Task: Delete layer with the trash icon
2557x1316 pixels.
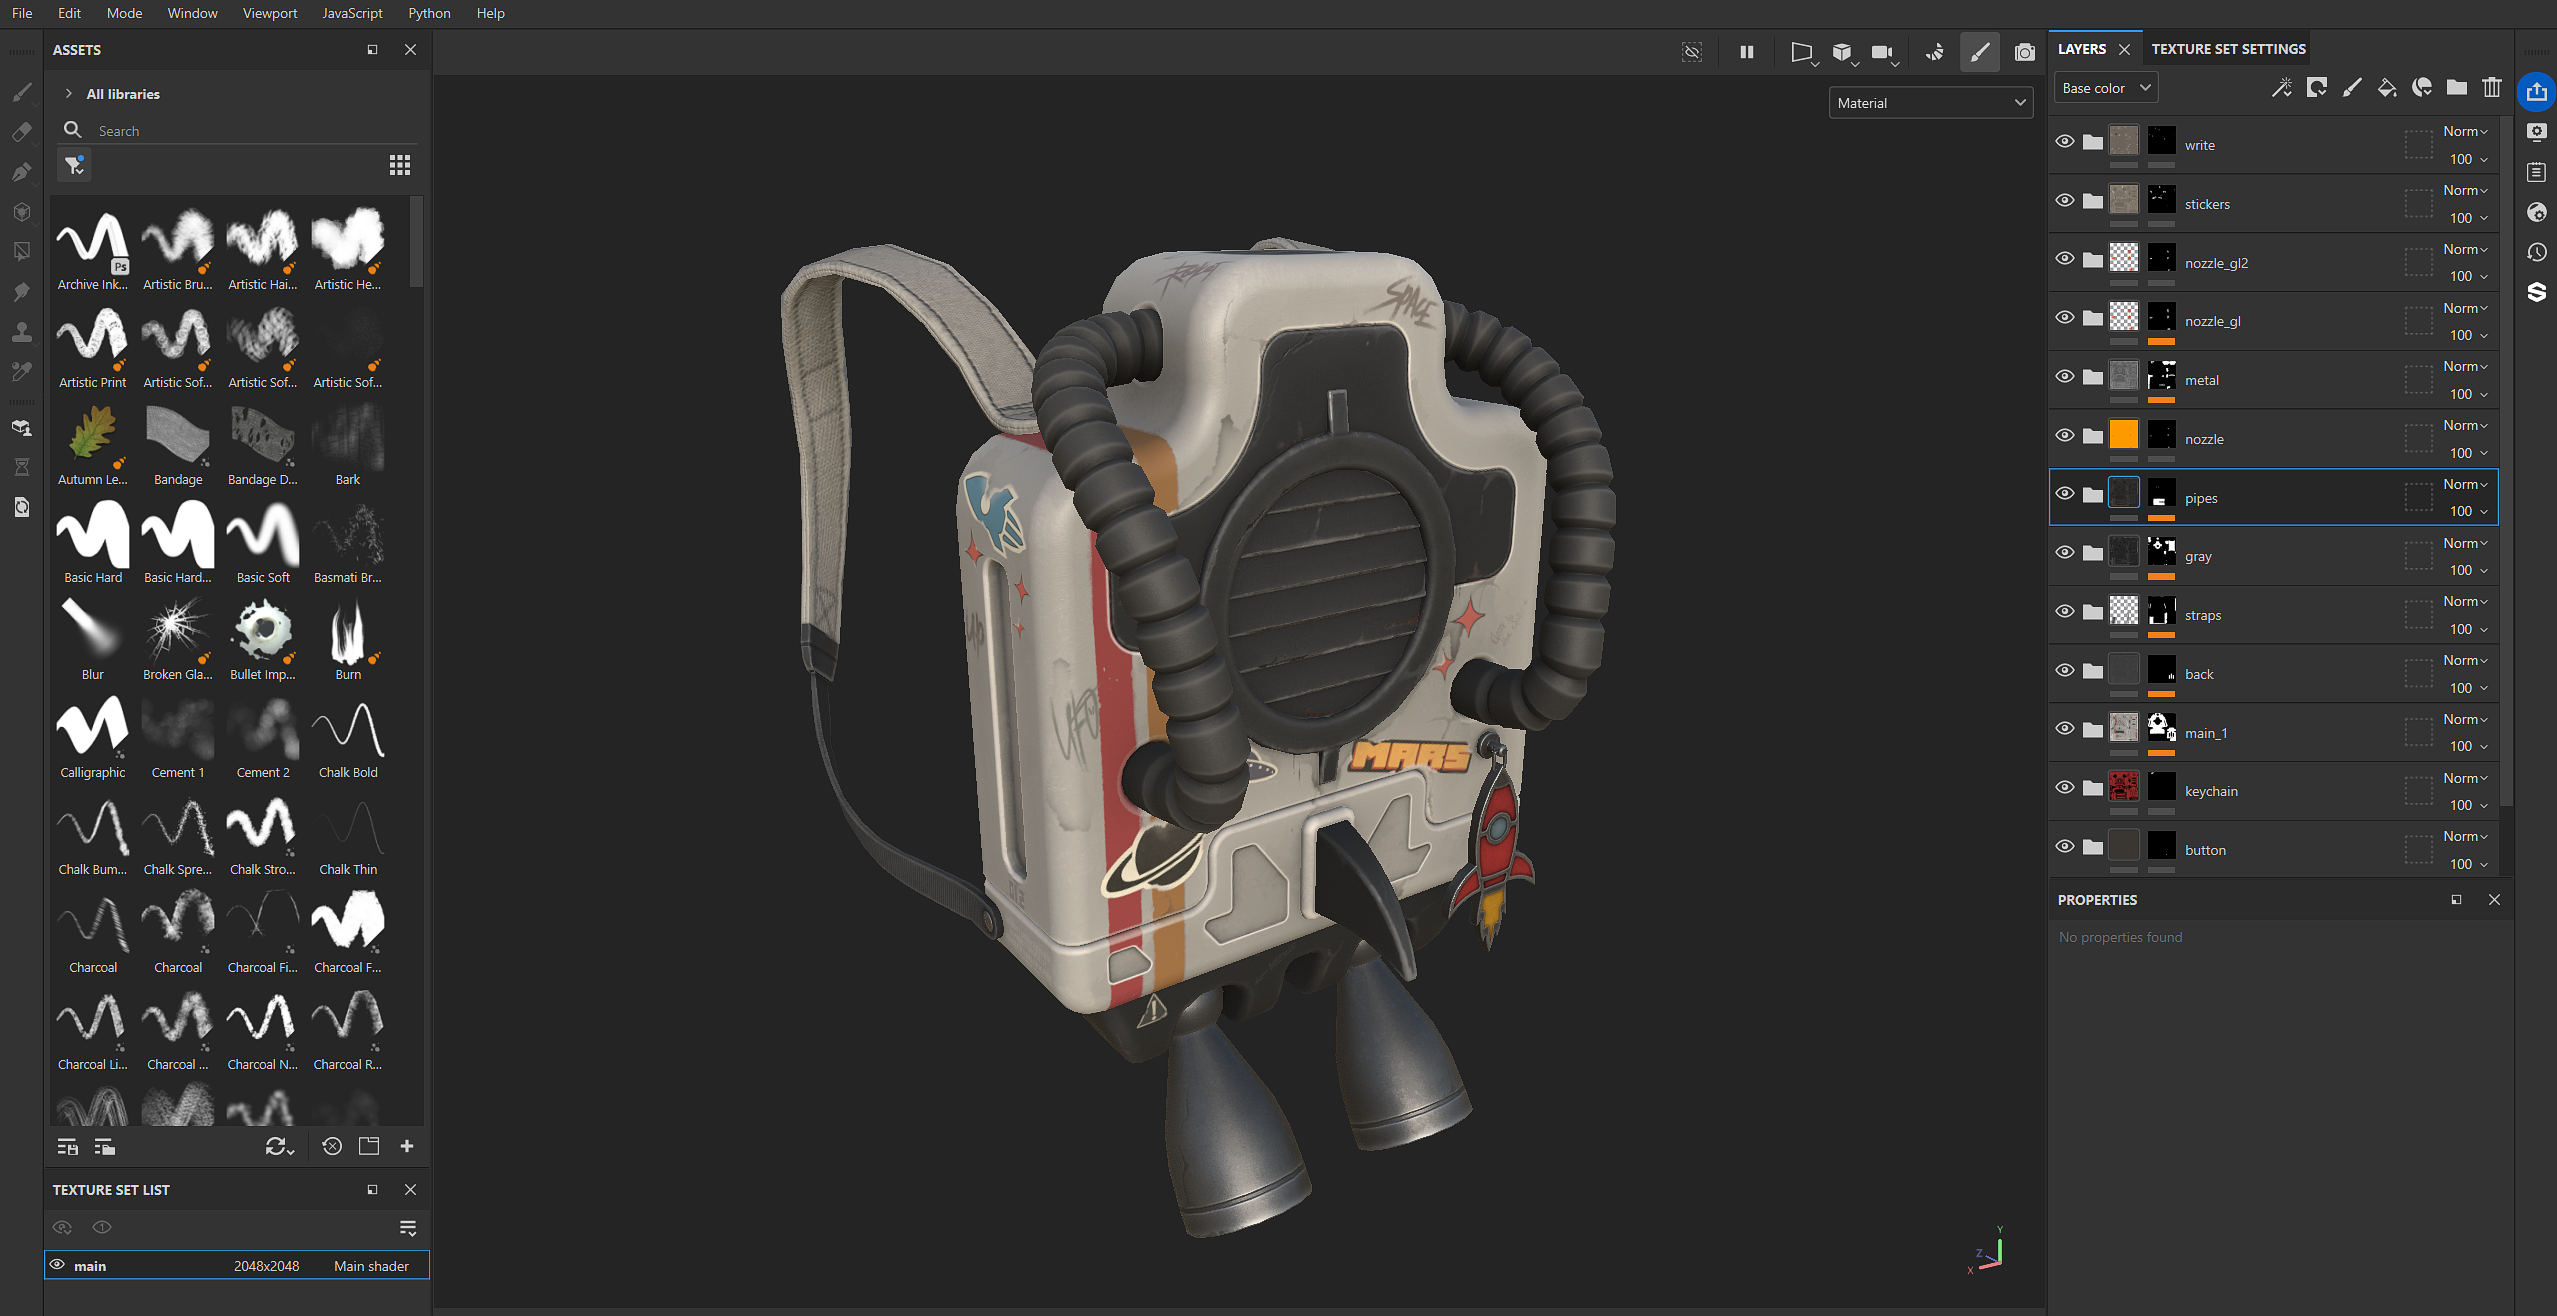Action: [x=2491, y=88]
